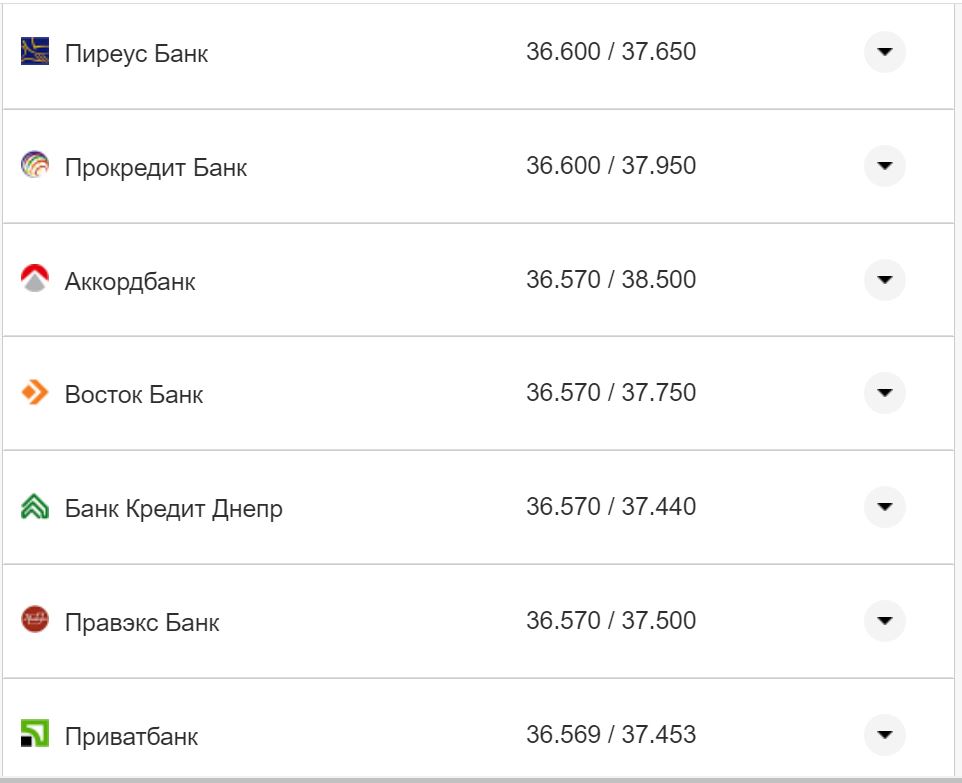The height and width of the screenshot is (783, 962).
Task: Click the Прокредит Банк logo icon
Action: point(35,165)
